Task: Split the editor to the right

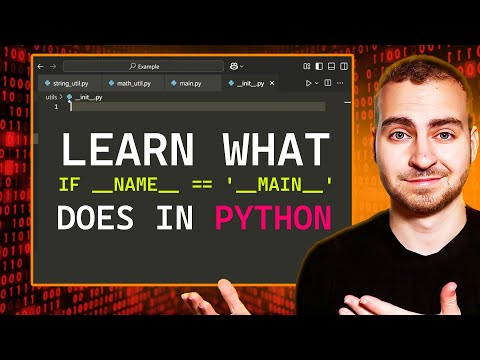Action: coord(328,83)
